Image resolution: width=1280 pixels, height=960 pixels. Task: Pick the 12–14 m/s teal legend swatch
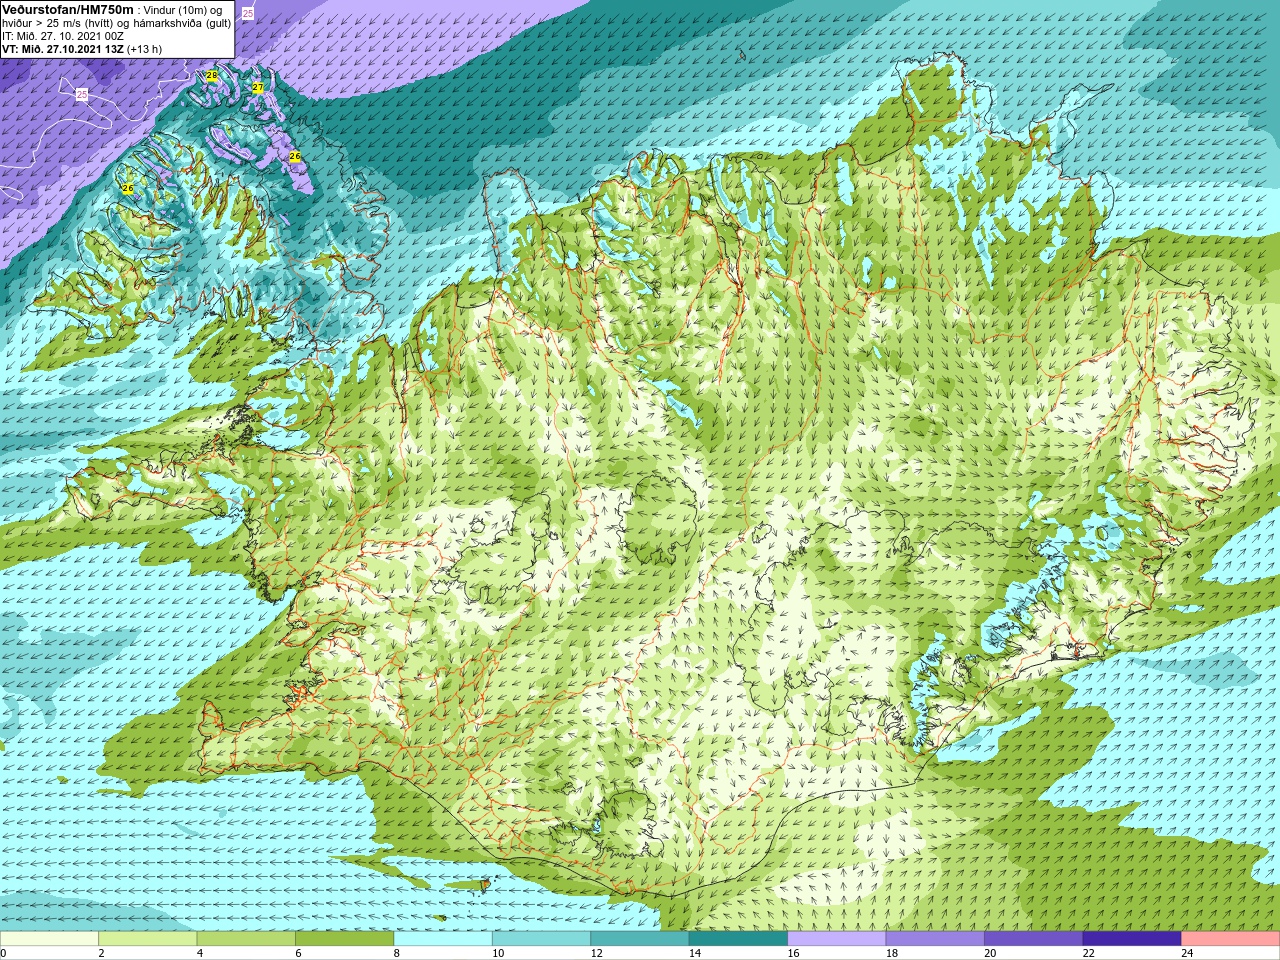[x=640, y=939]
